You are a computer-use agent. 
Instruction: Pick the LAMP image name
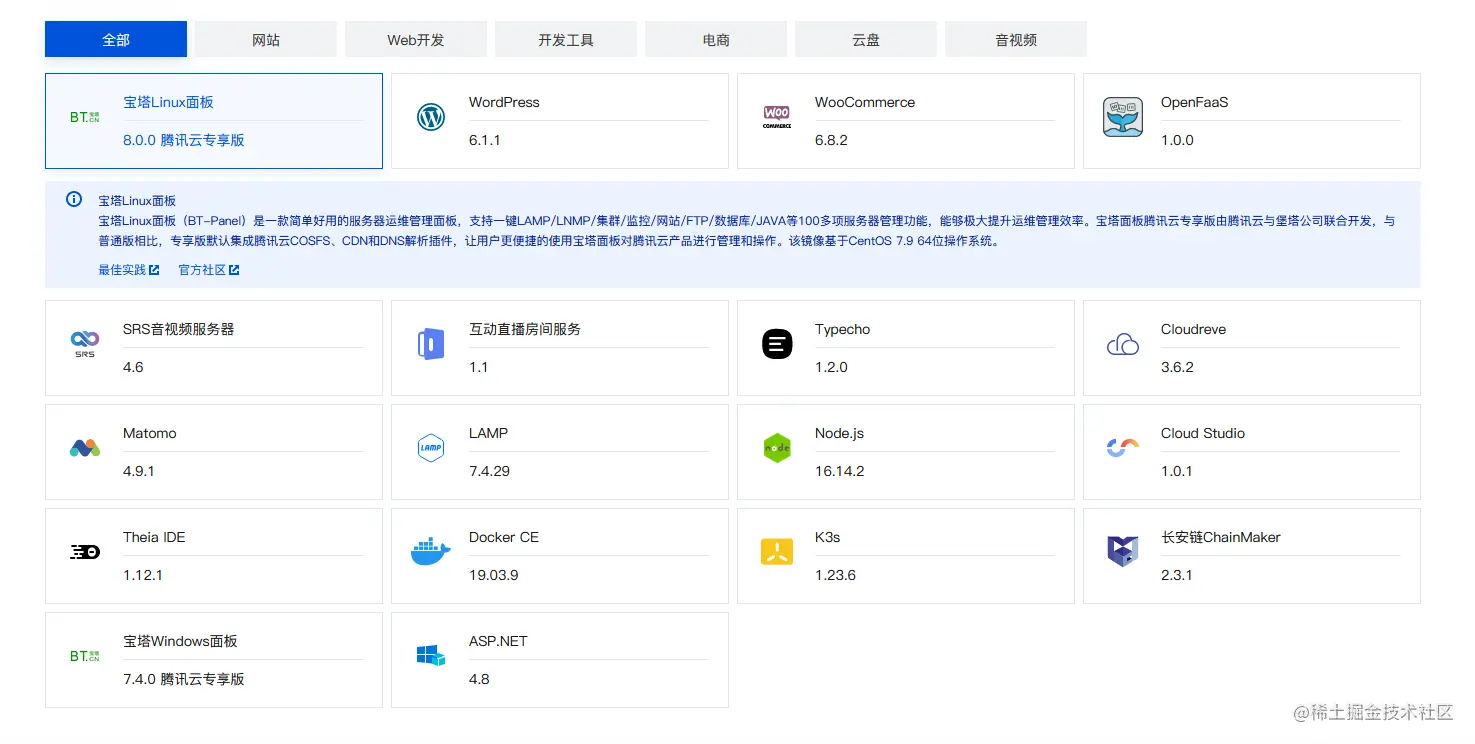(x=488, y=433)
